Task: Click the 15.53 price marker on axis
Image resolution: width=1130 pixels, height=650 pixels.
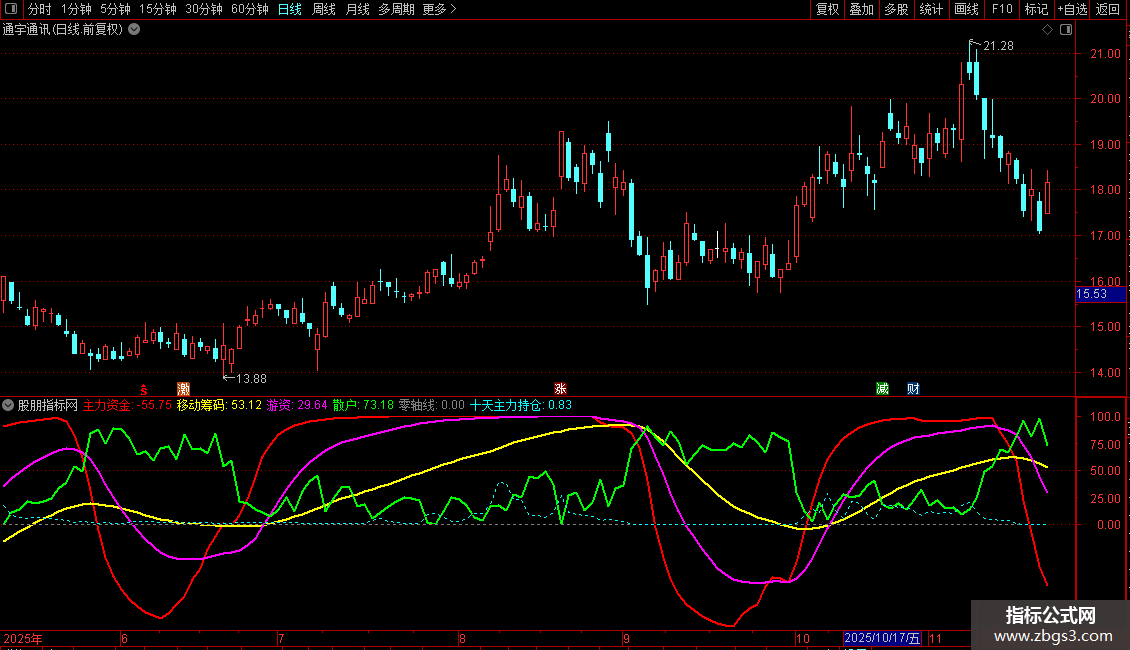Action: click(1100, 294)
